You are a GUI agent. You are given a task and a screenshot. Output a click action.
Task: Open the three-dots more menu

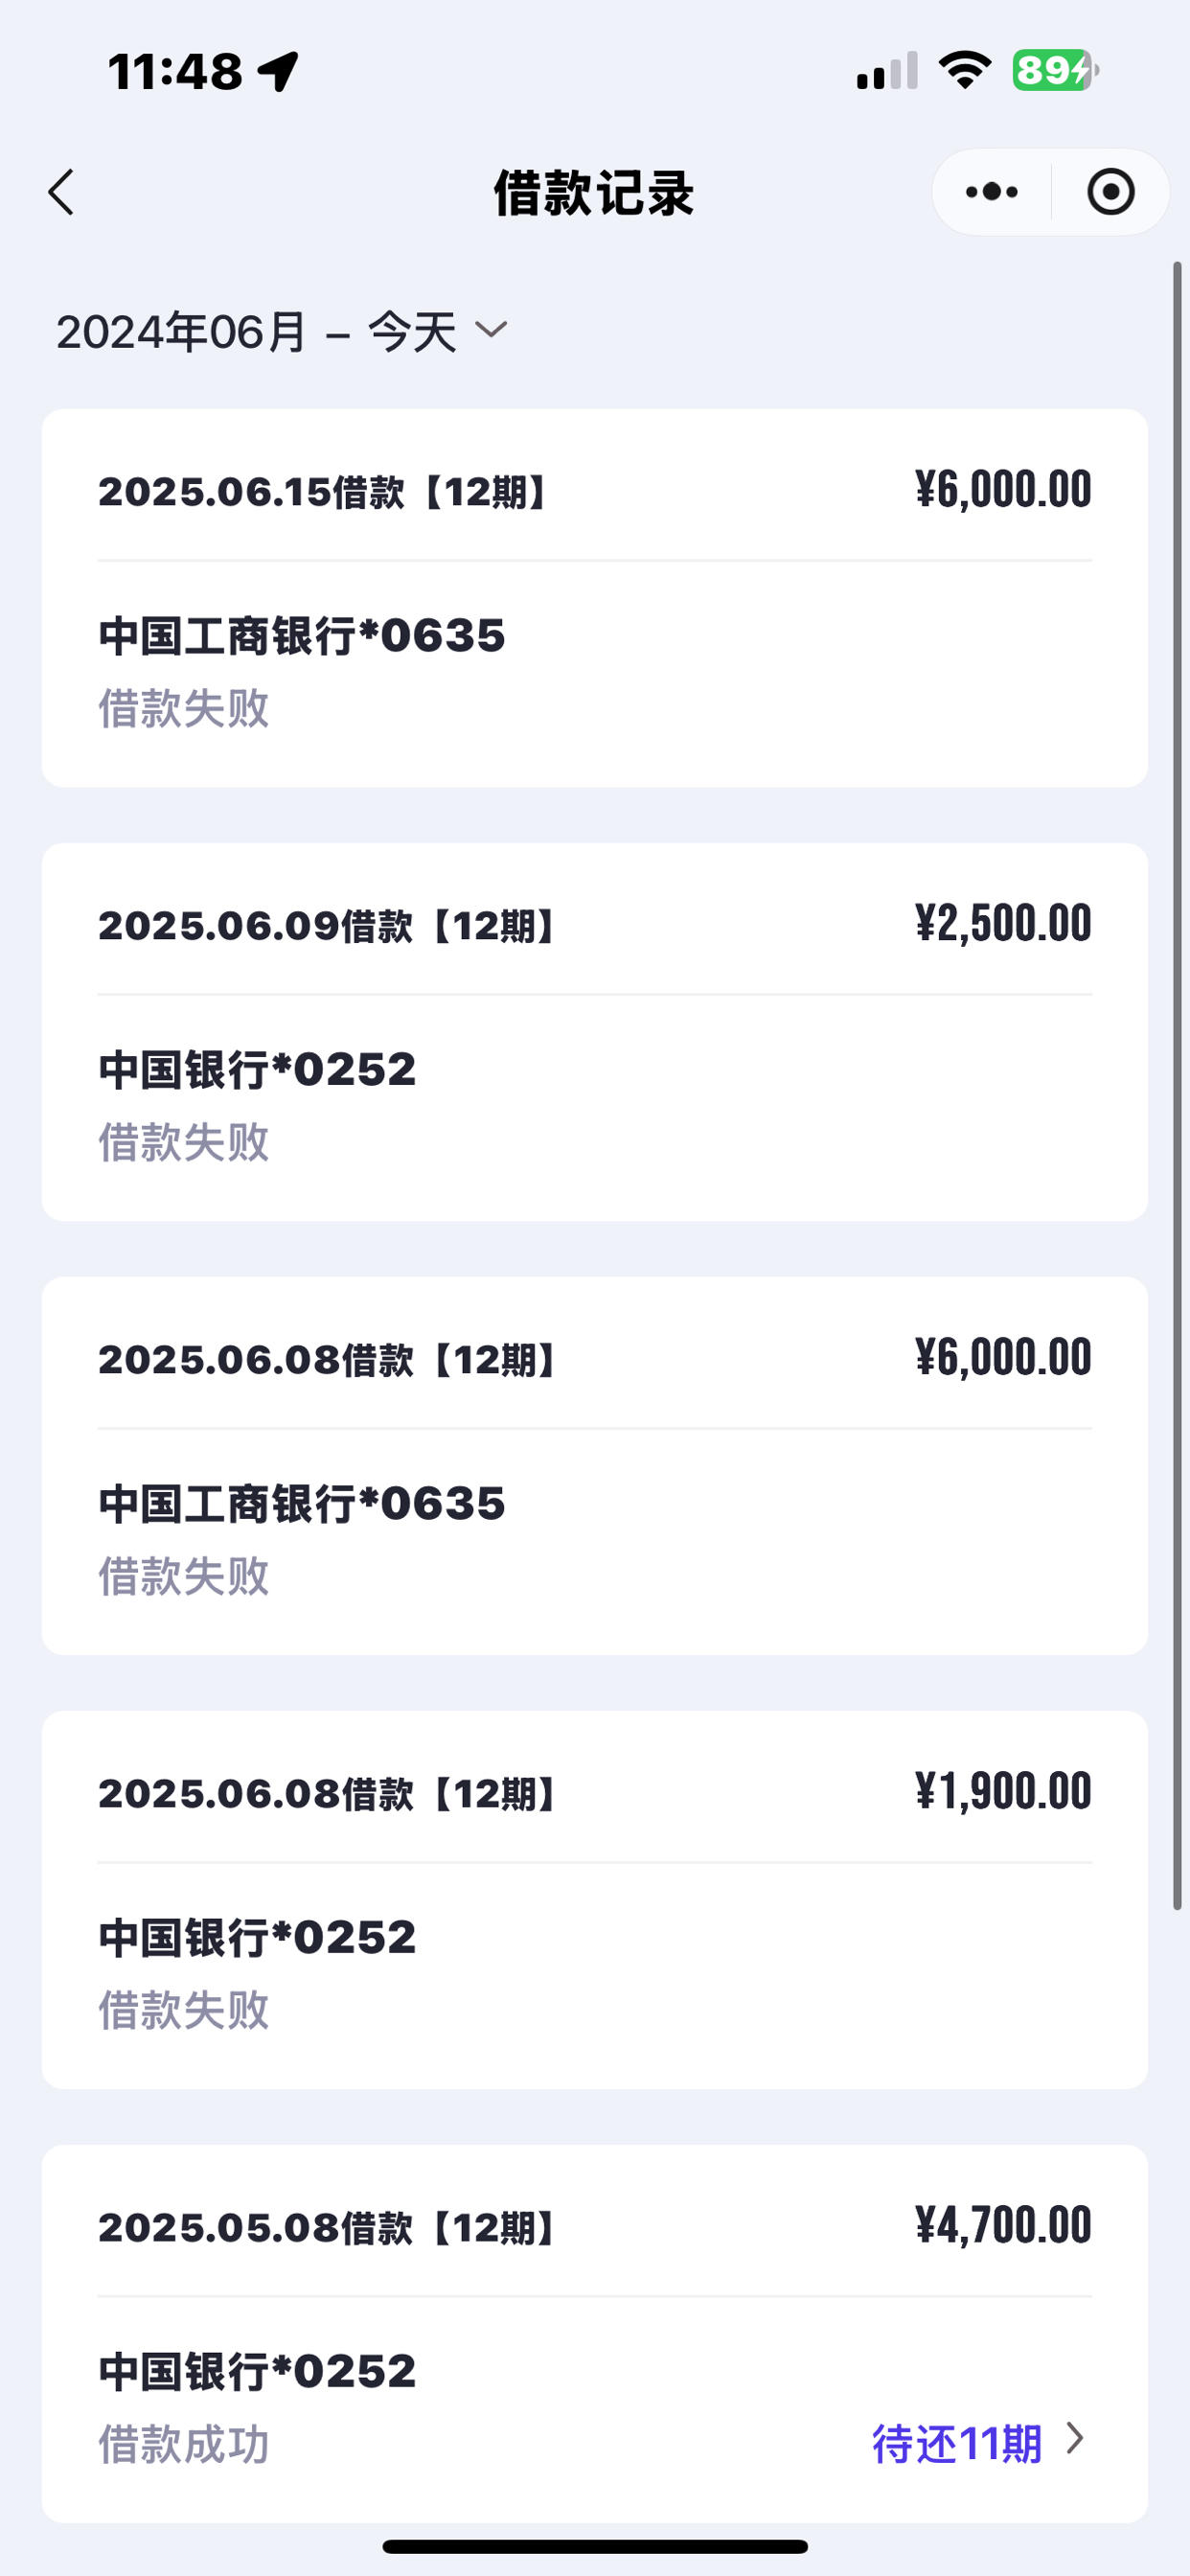pos(991,192)
